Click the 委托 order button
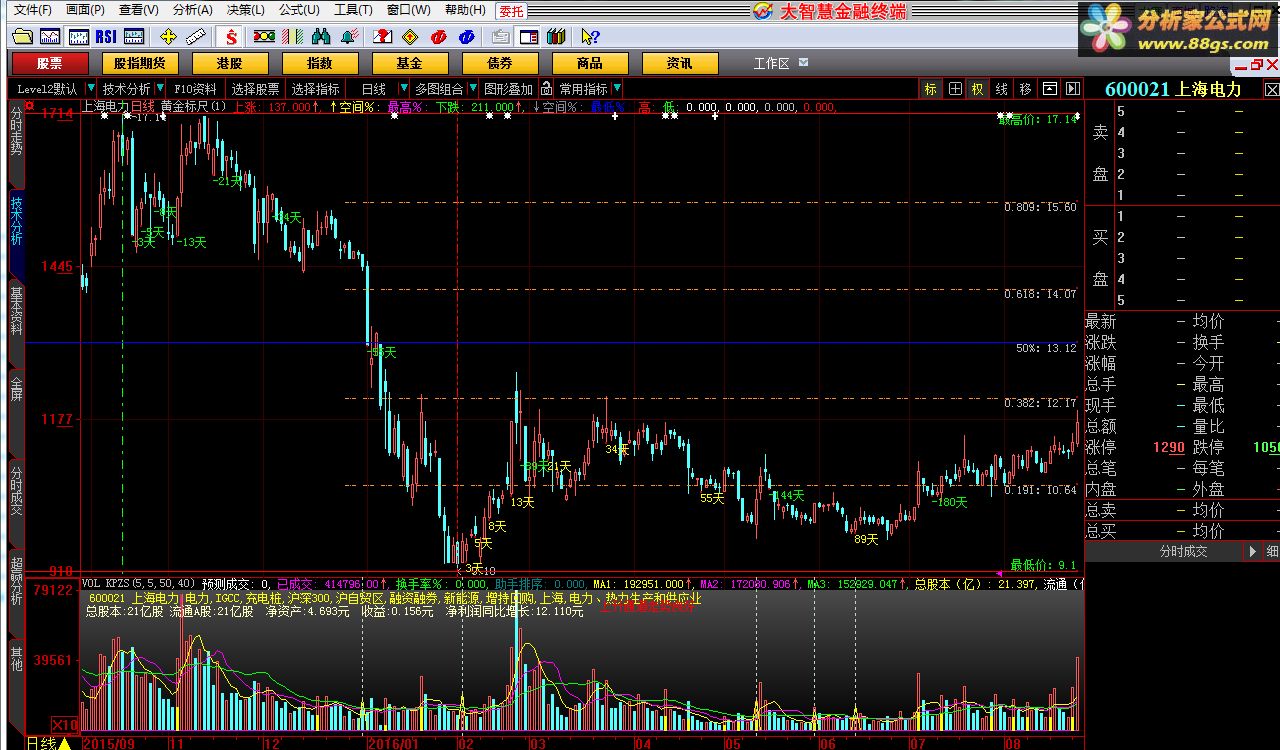 click(x=511, y=10)
